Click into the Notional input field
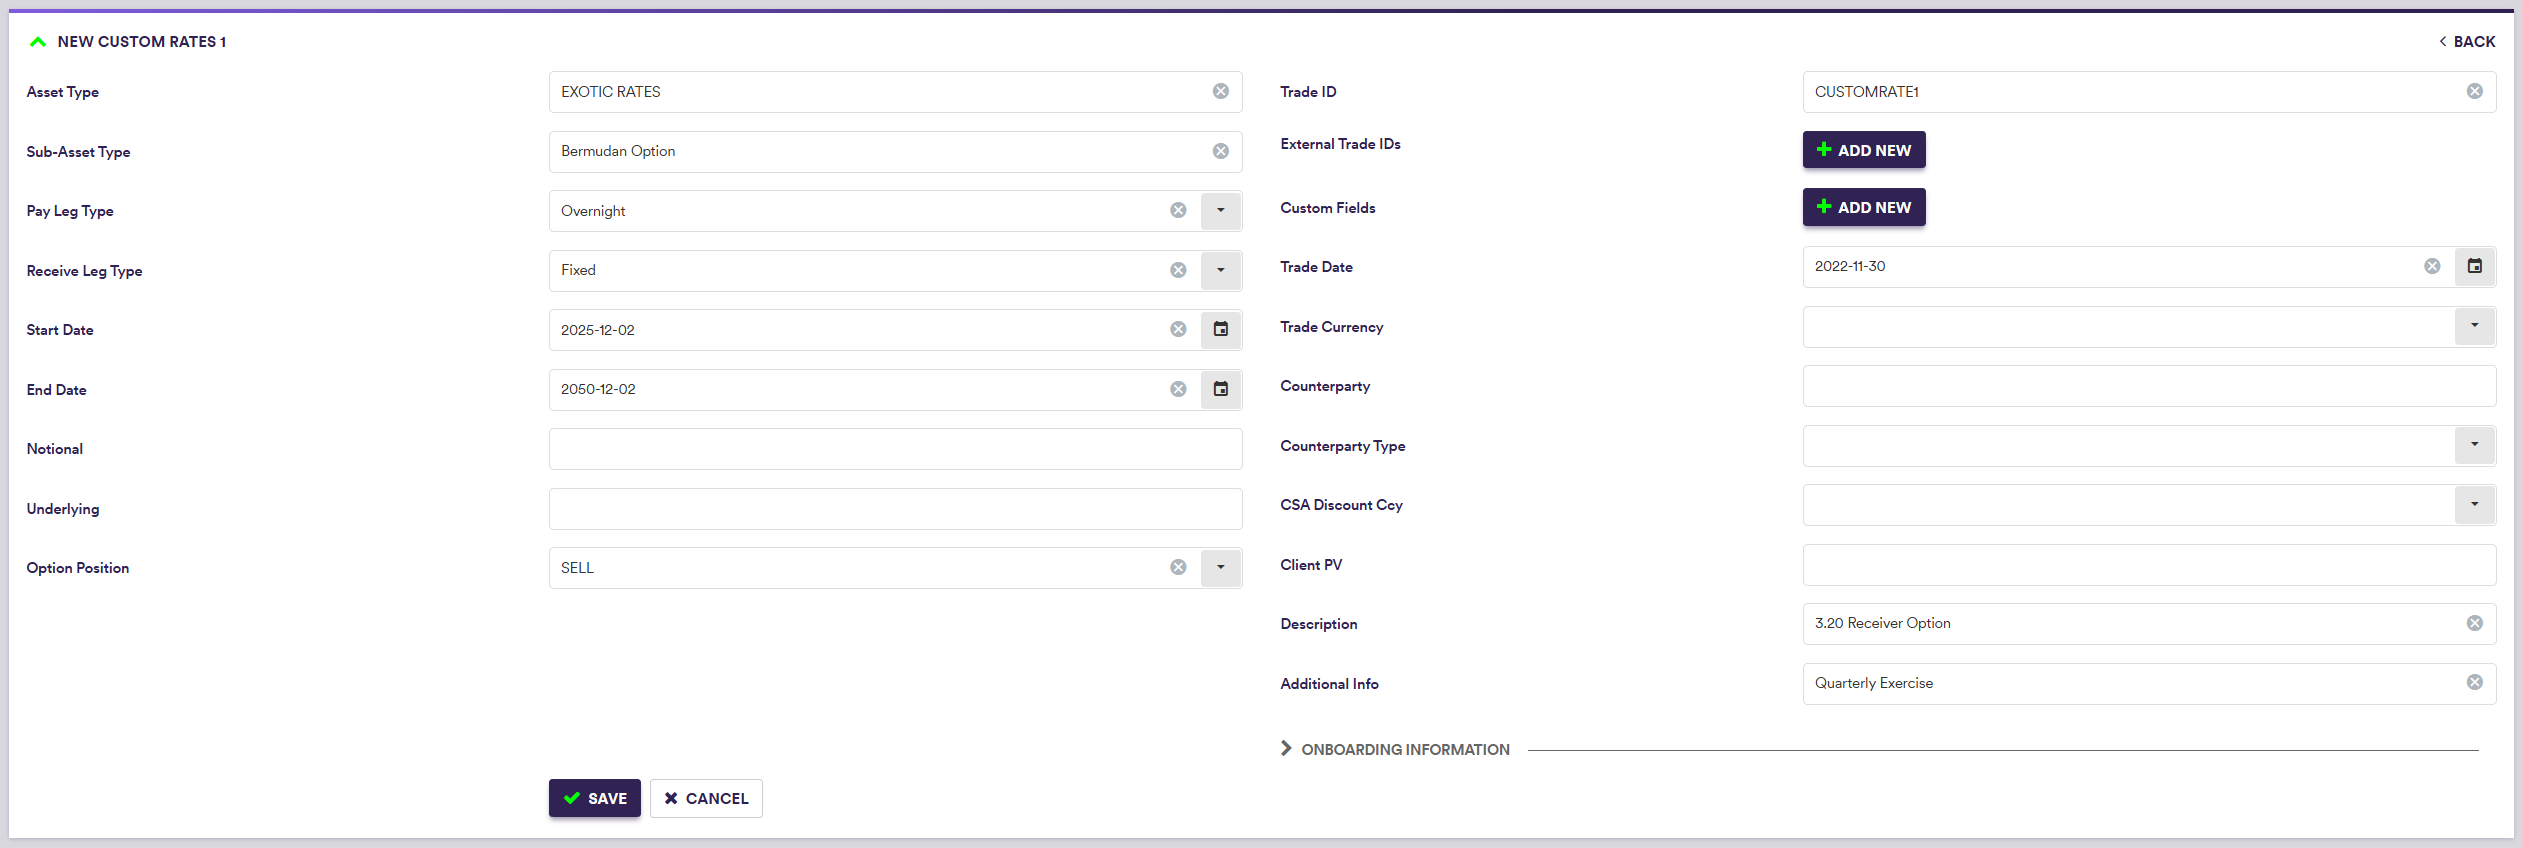The width and height of the screenshot is (2522, 848). click(895, 449)
